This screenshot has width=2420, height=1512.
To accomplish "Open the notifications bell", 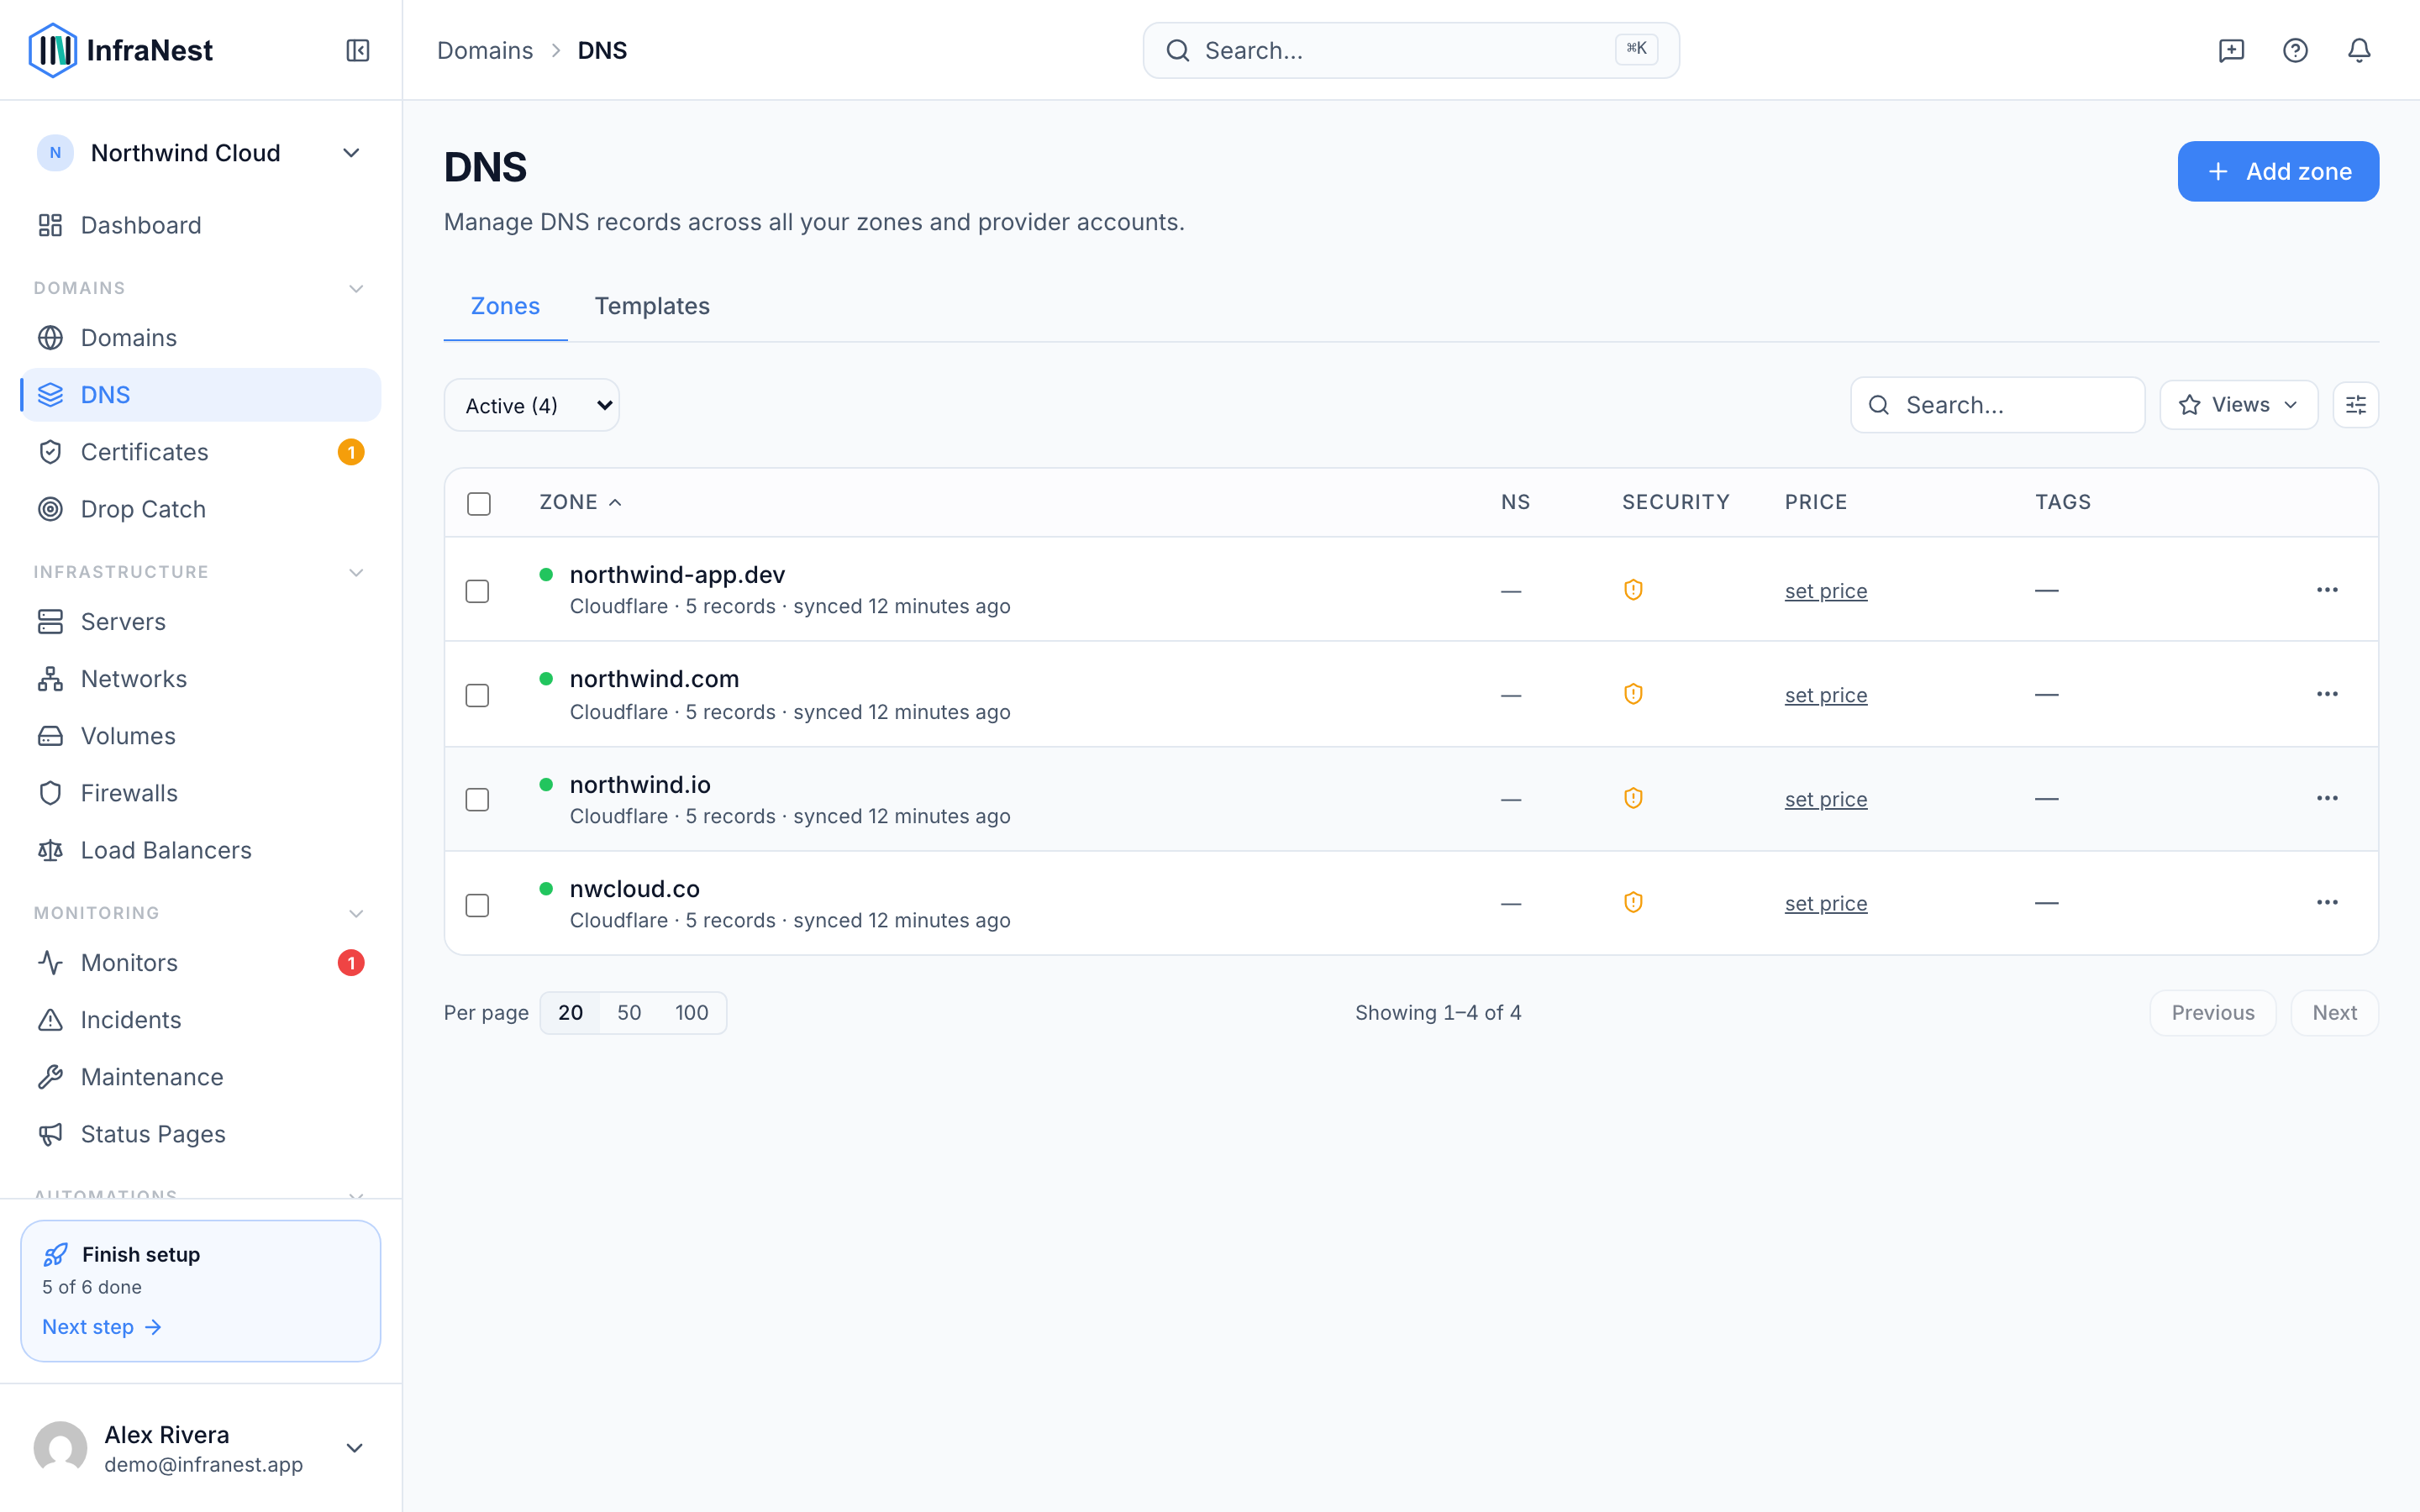I will pos(2359,50).
